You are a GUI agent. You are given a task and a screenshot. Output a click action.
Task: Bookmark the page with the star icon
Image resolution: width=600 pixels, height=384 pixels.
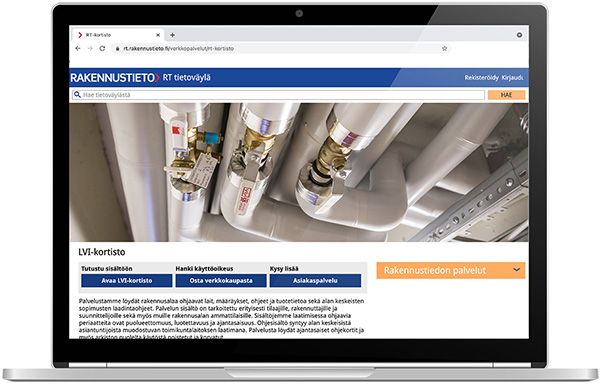coord(444,49)
